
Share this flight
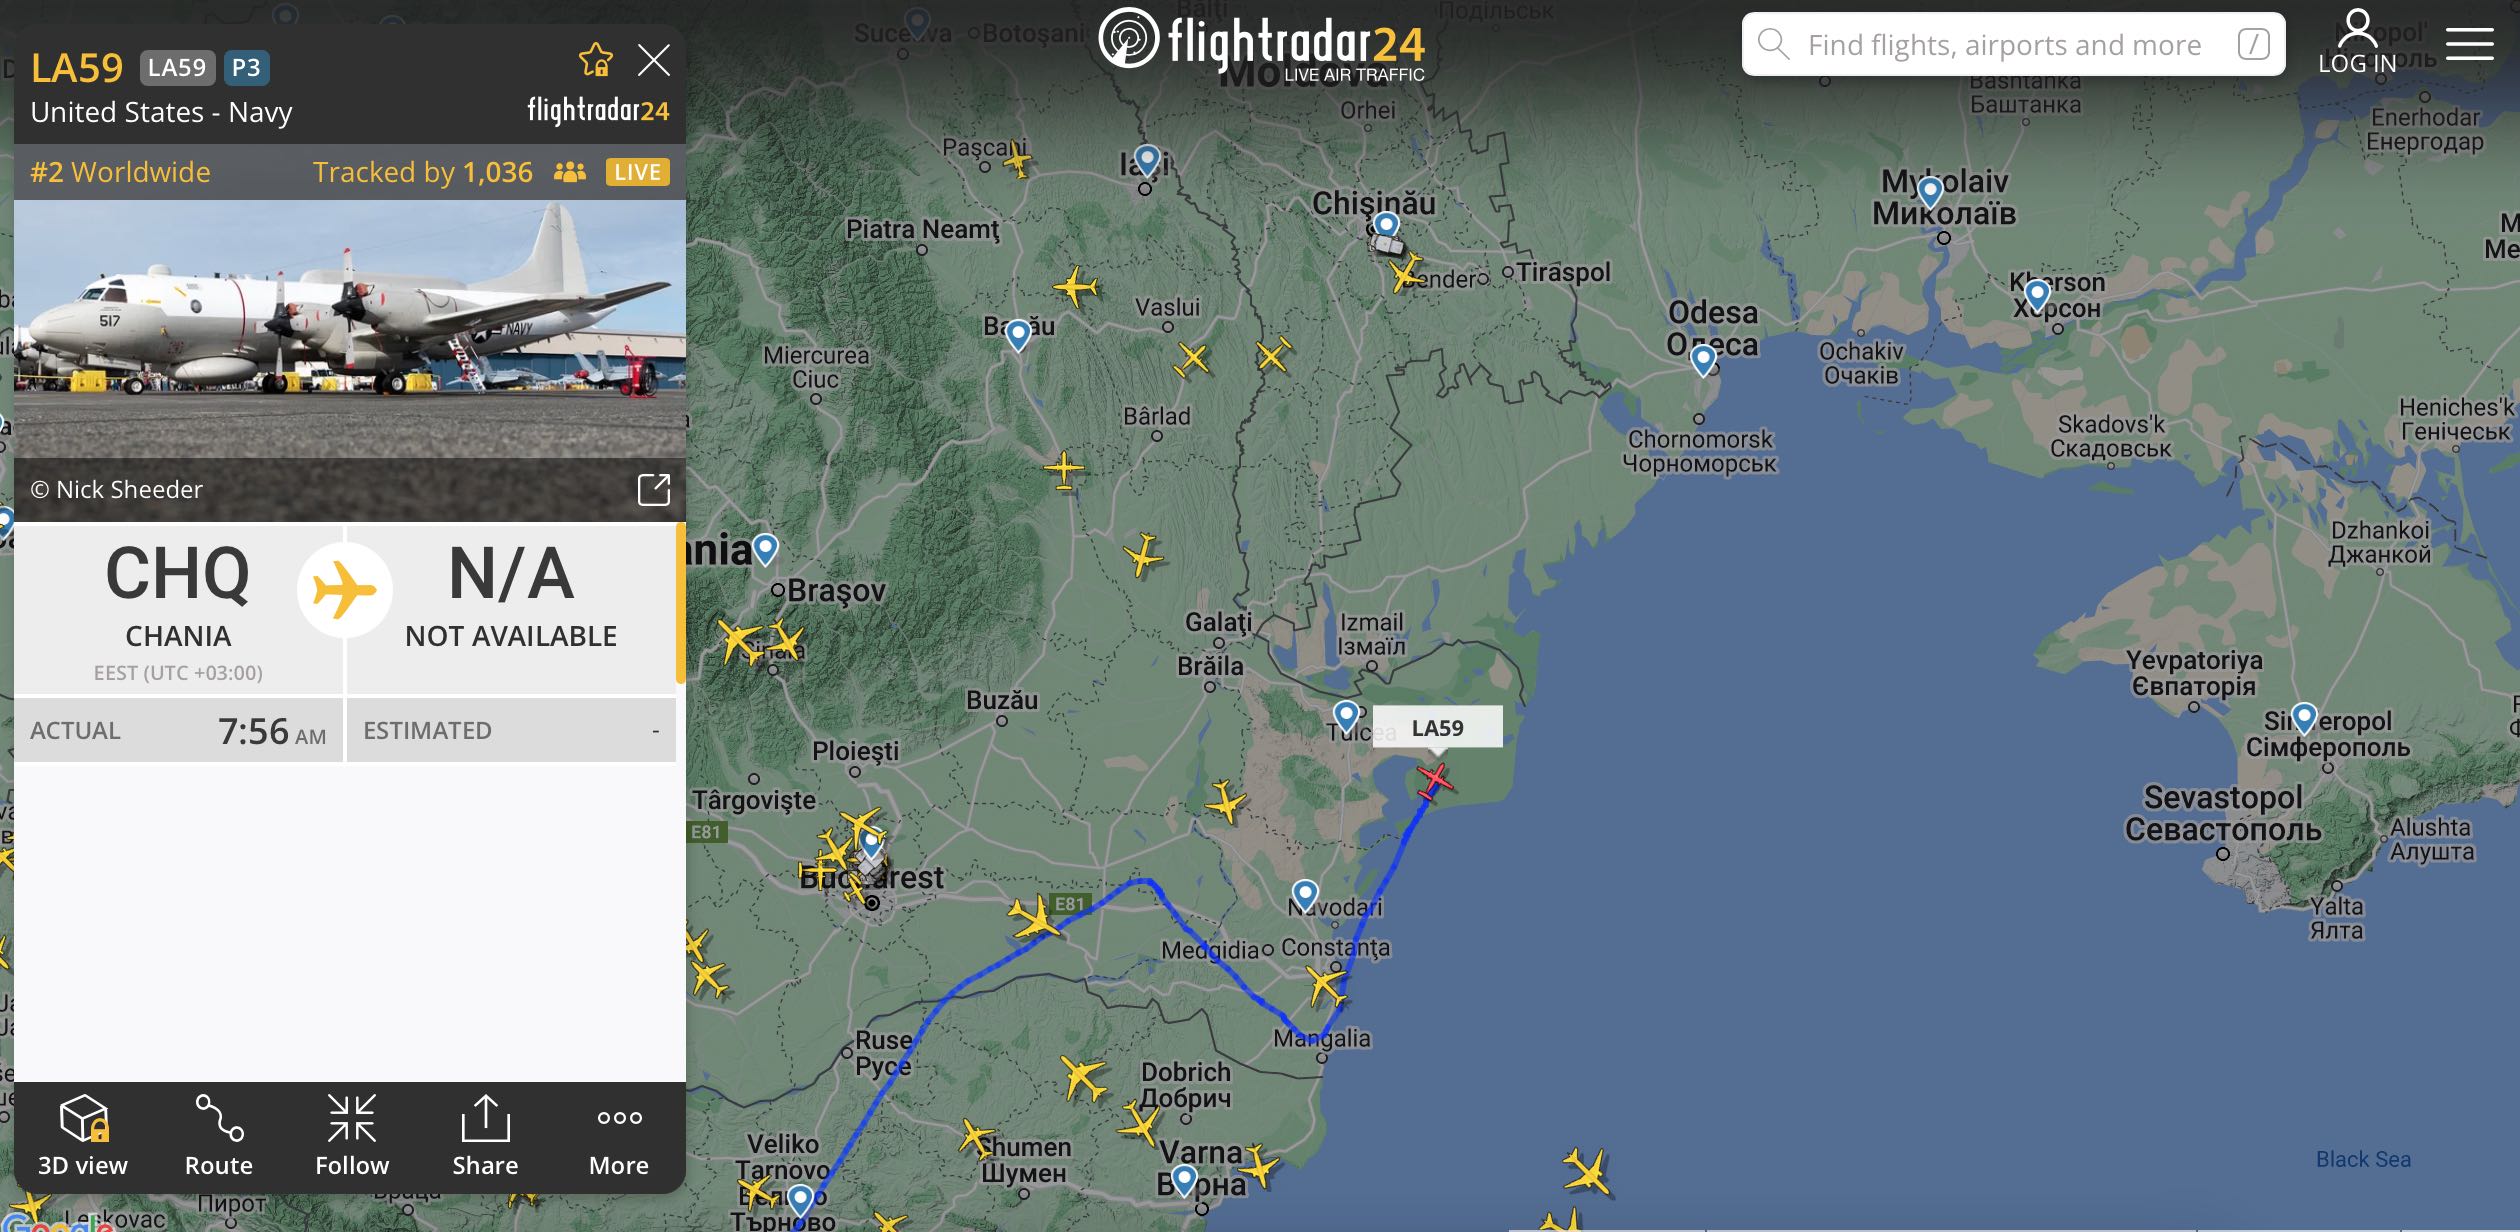coord(485,1136)
